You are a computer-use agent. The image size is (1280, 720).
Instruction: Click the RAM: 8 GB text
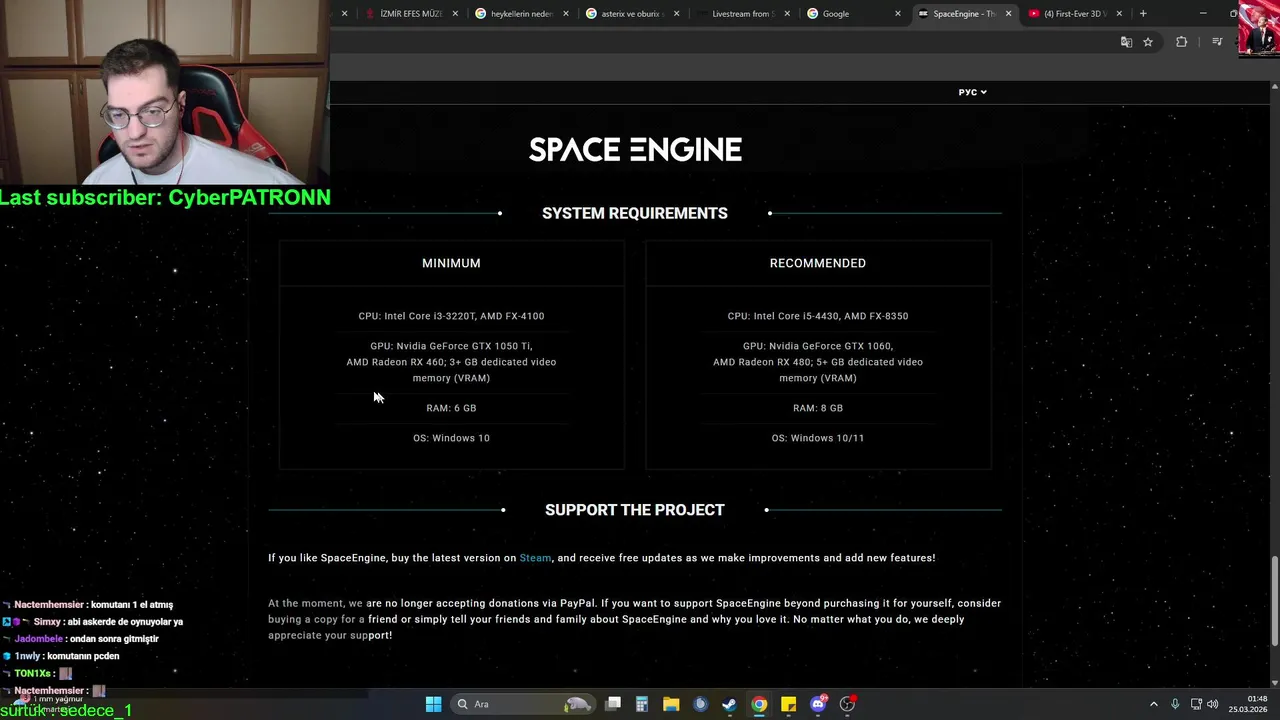[x=818, y=408]
